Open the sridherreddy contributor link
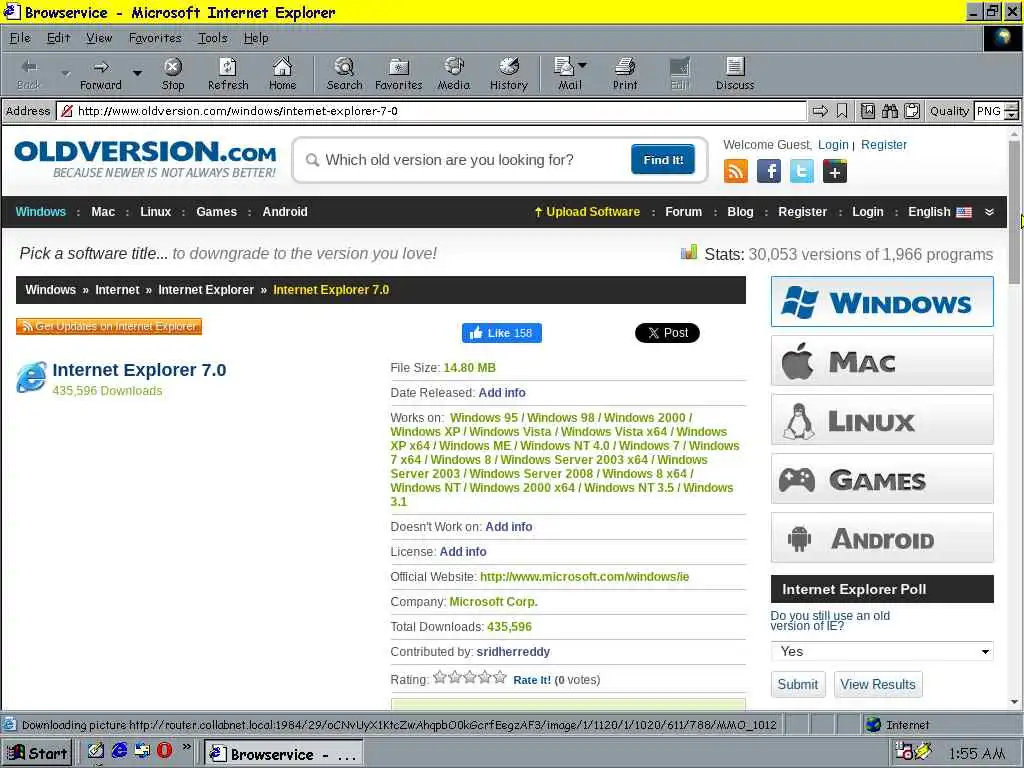The image size is (1024, 768). (x=513, y=652)
